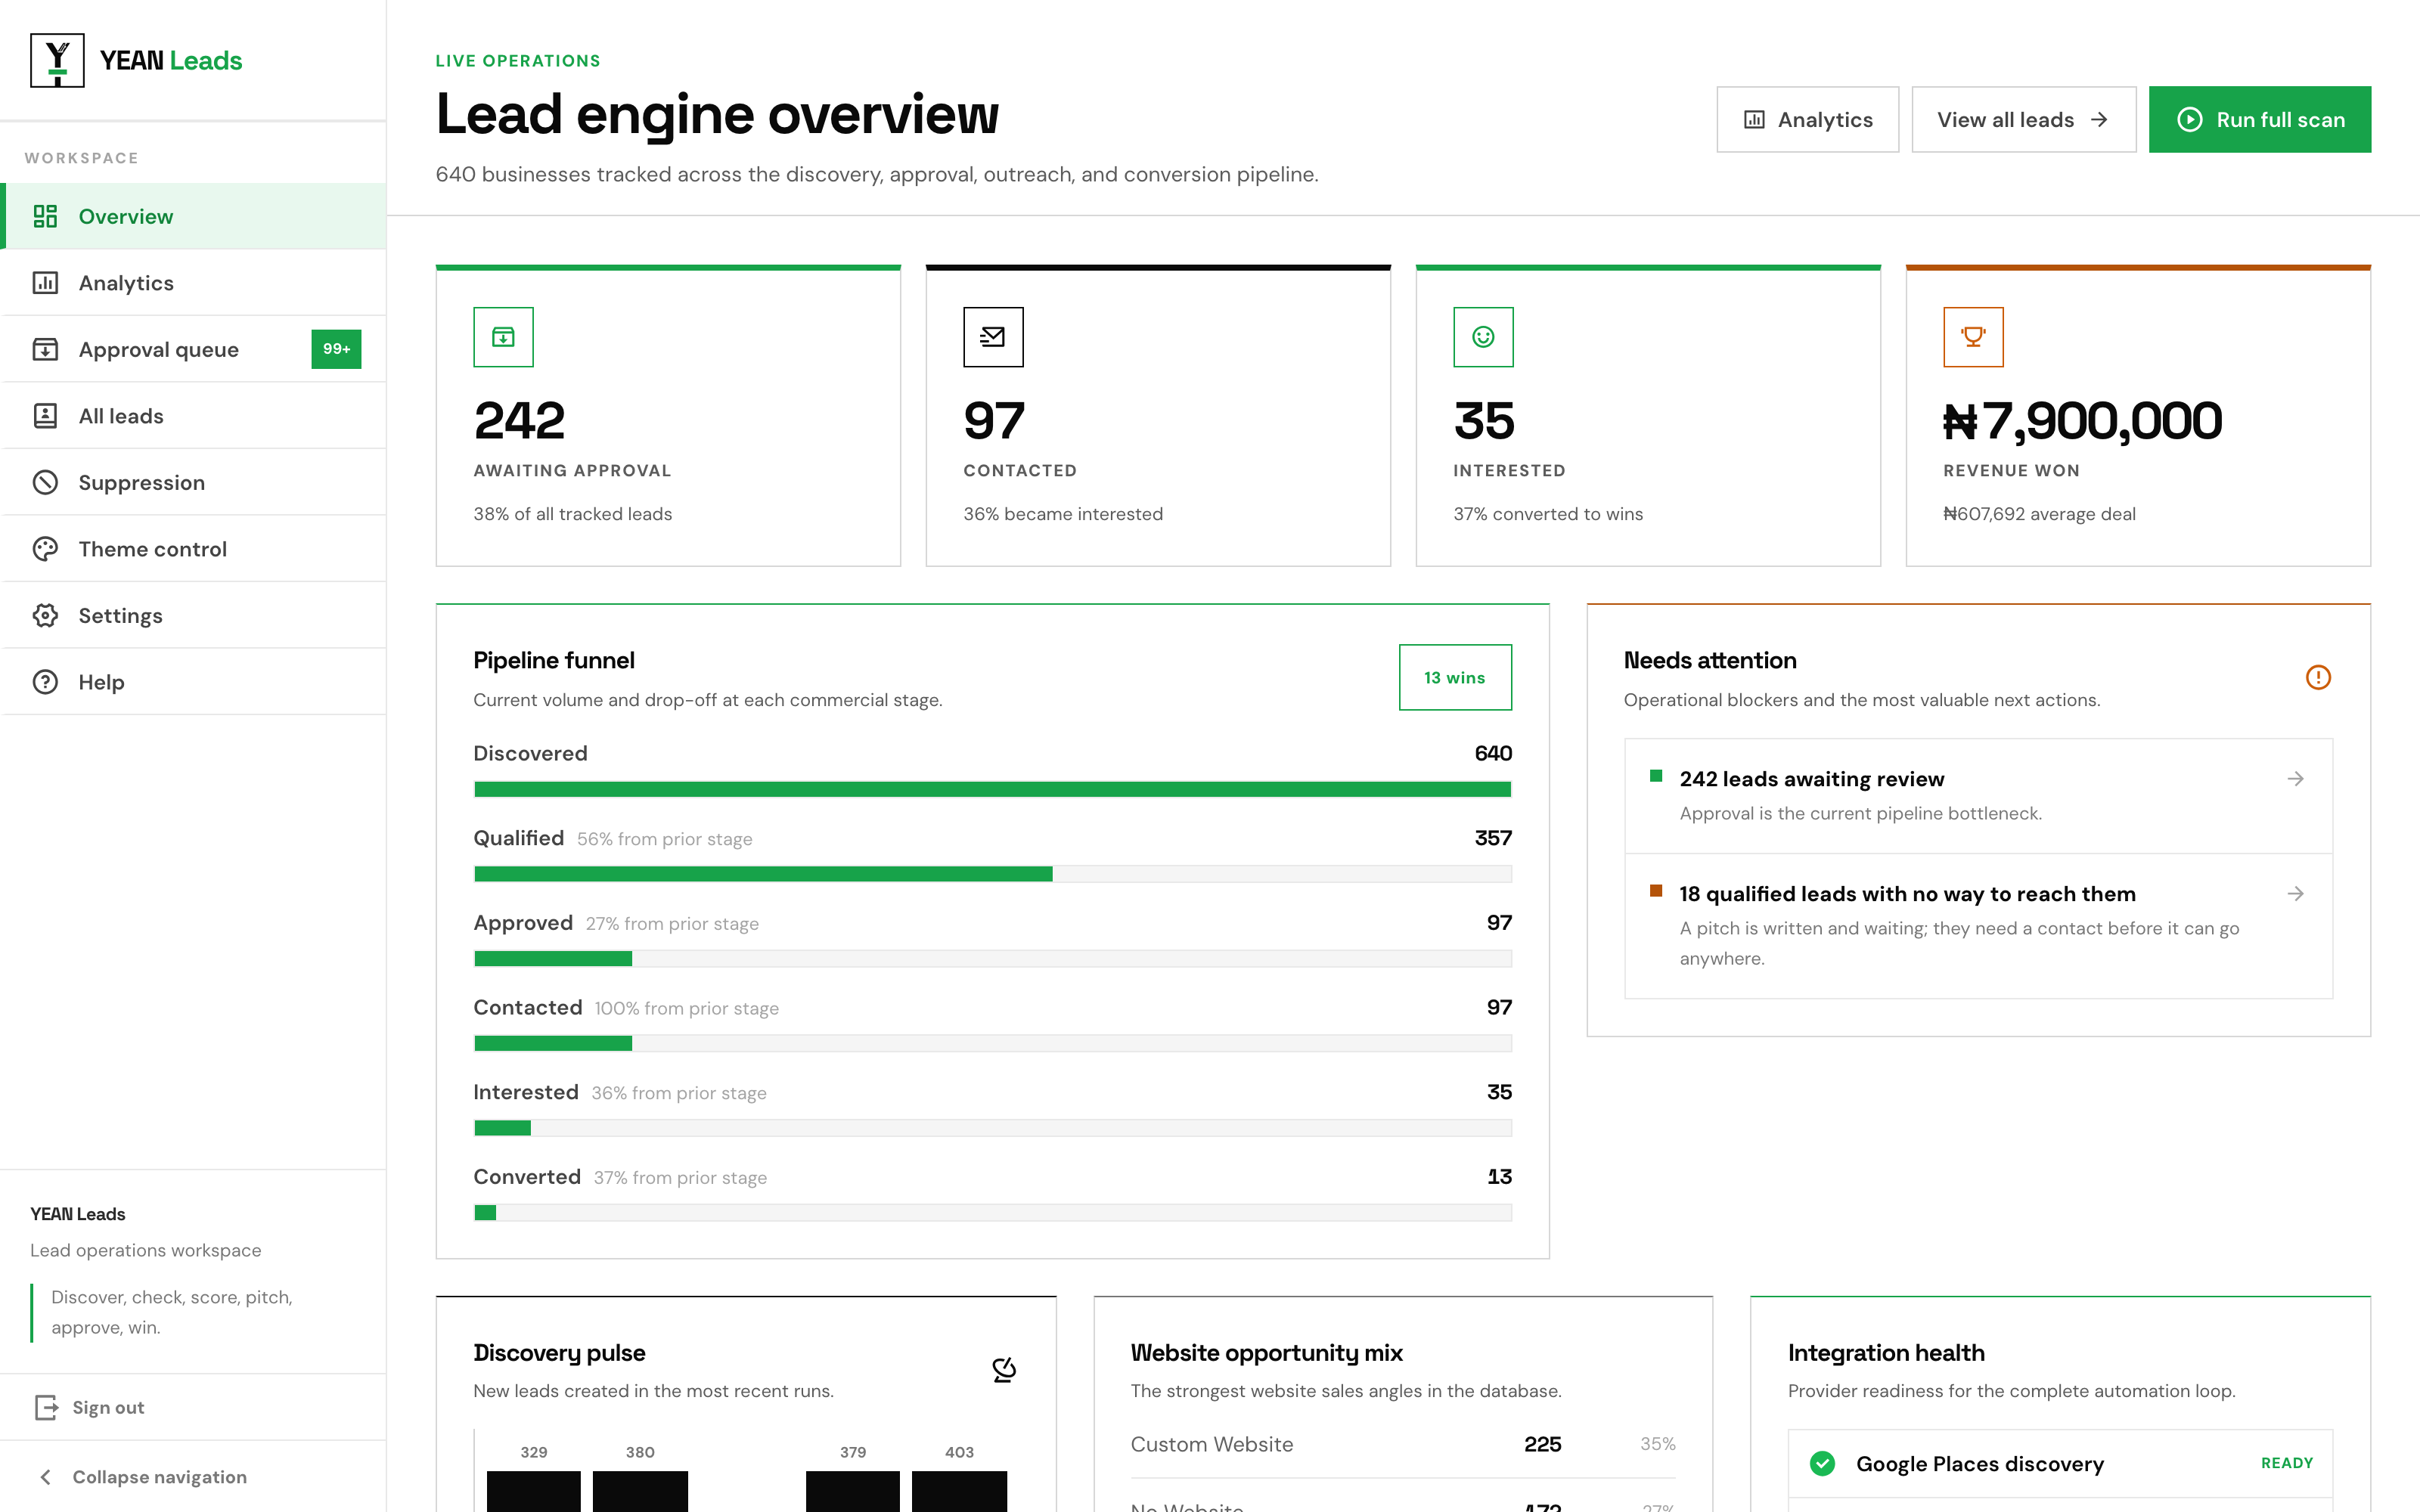
Task: Click the Contacted card envelope icon
Action: point(993,337)
